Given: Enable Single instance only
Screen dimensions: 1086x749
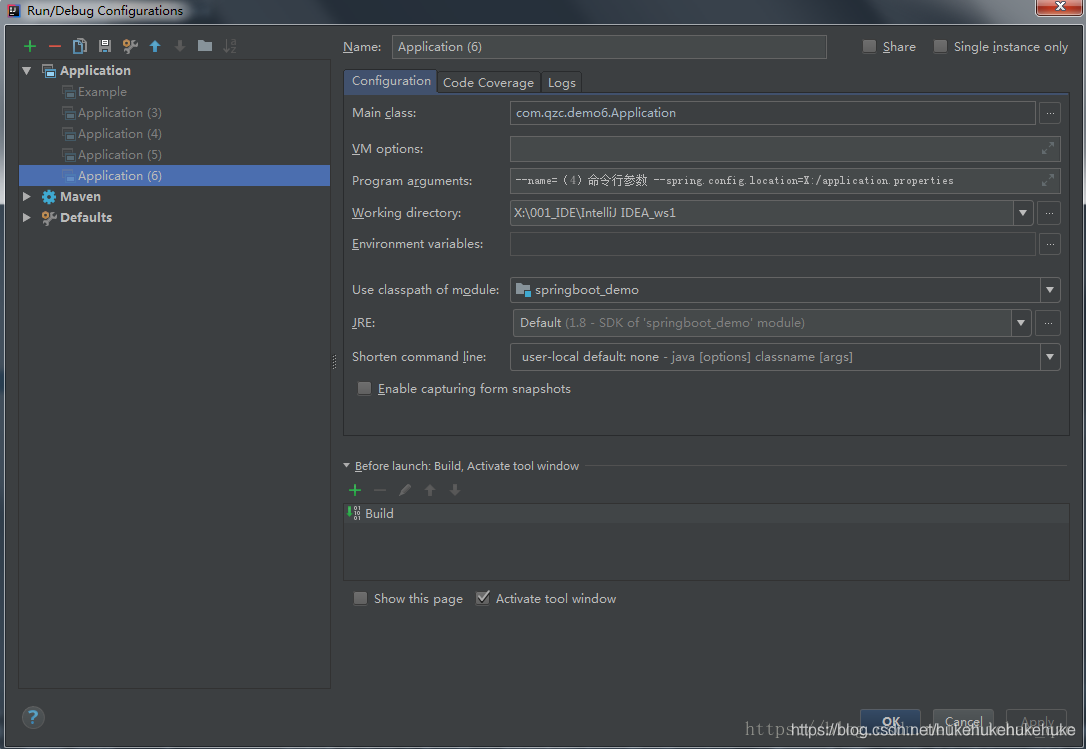Looking at the screenshot, I should (940, 46).
